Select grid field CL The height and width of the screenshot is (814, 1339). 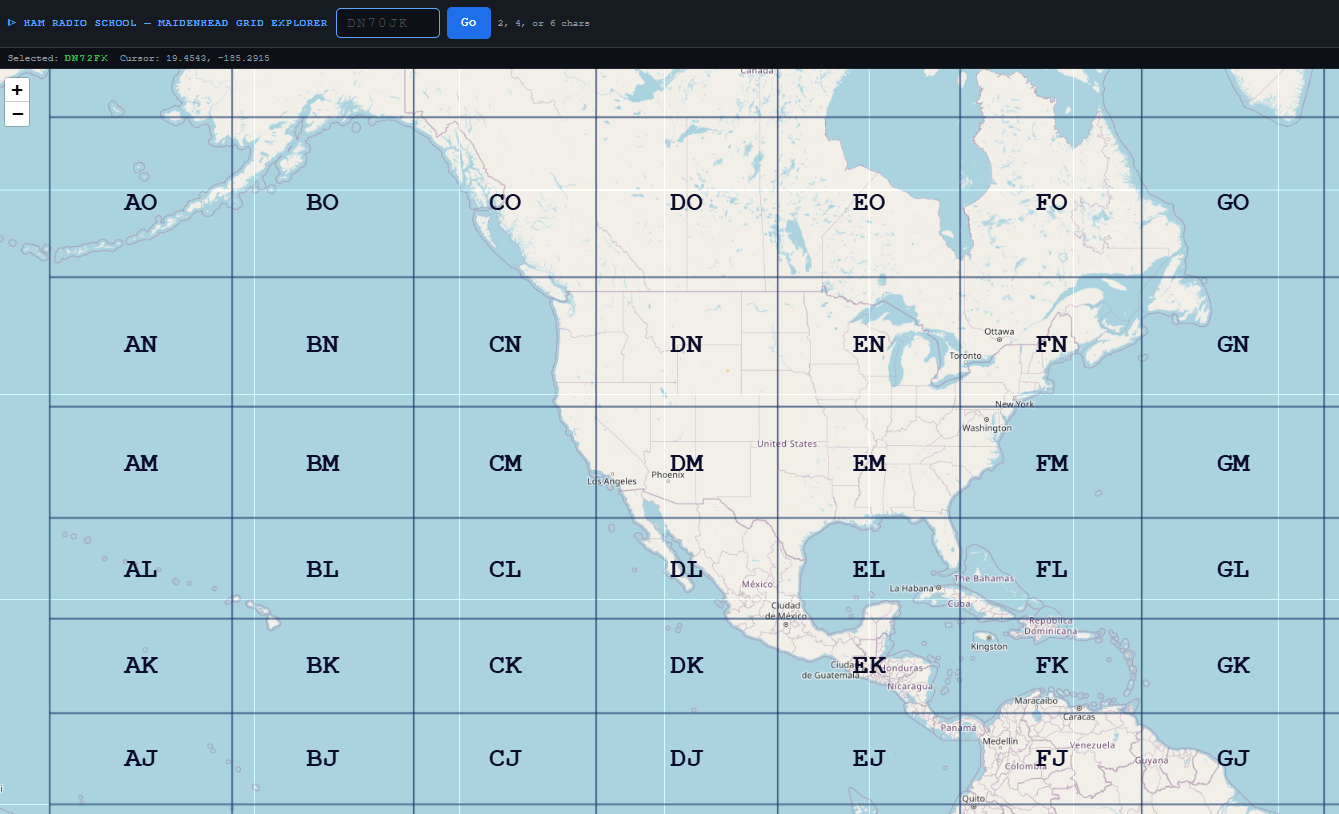point(505,568)
